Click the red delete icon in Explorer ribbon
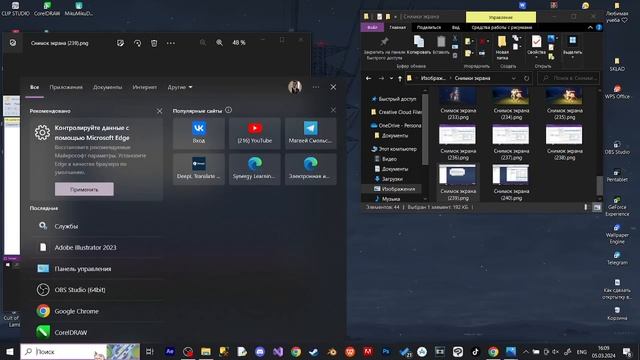The image size is (640, 360). (482, 41)
